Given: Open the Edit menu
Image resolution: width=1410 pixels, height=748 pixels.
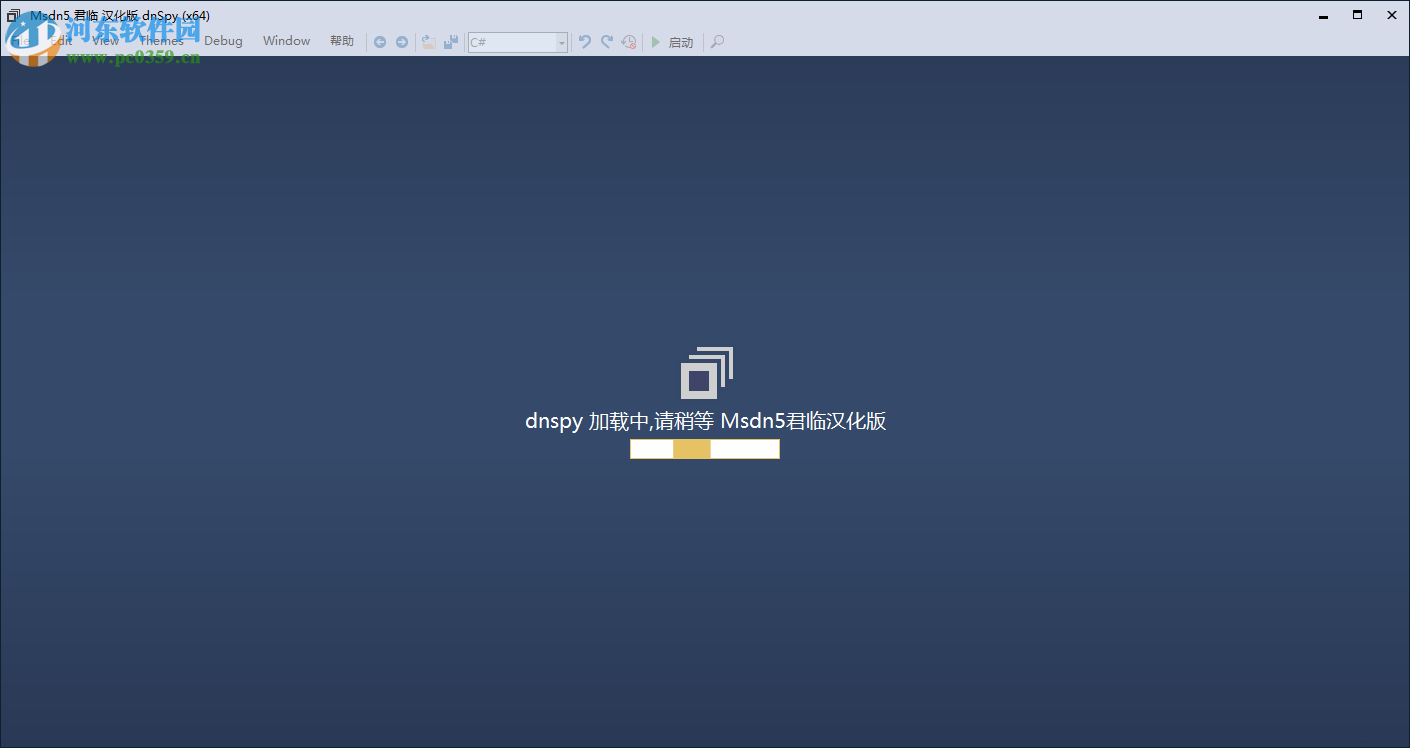Looking at the screenshot, I should point(60,41).
